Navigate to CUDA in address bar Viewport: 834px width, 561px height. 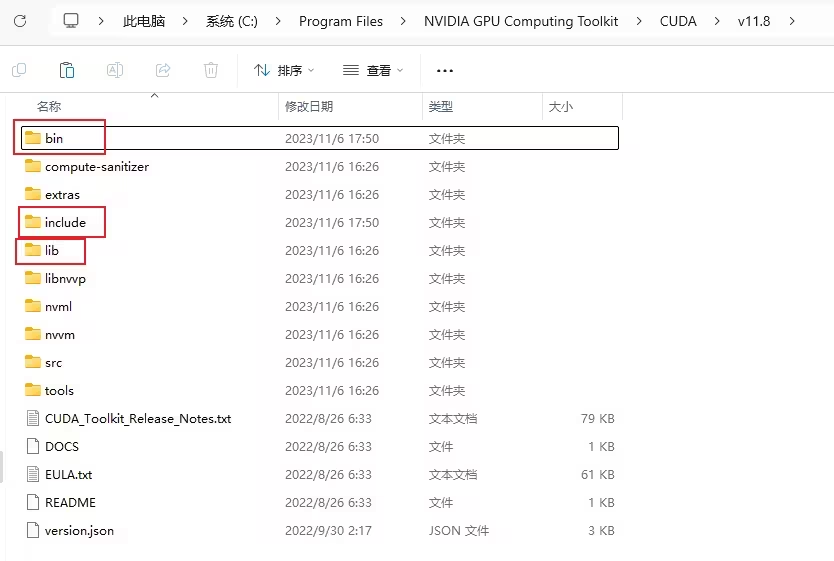[678, 21]
